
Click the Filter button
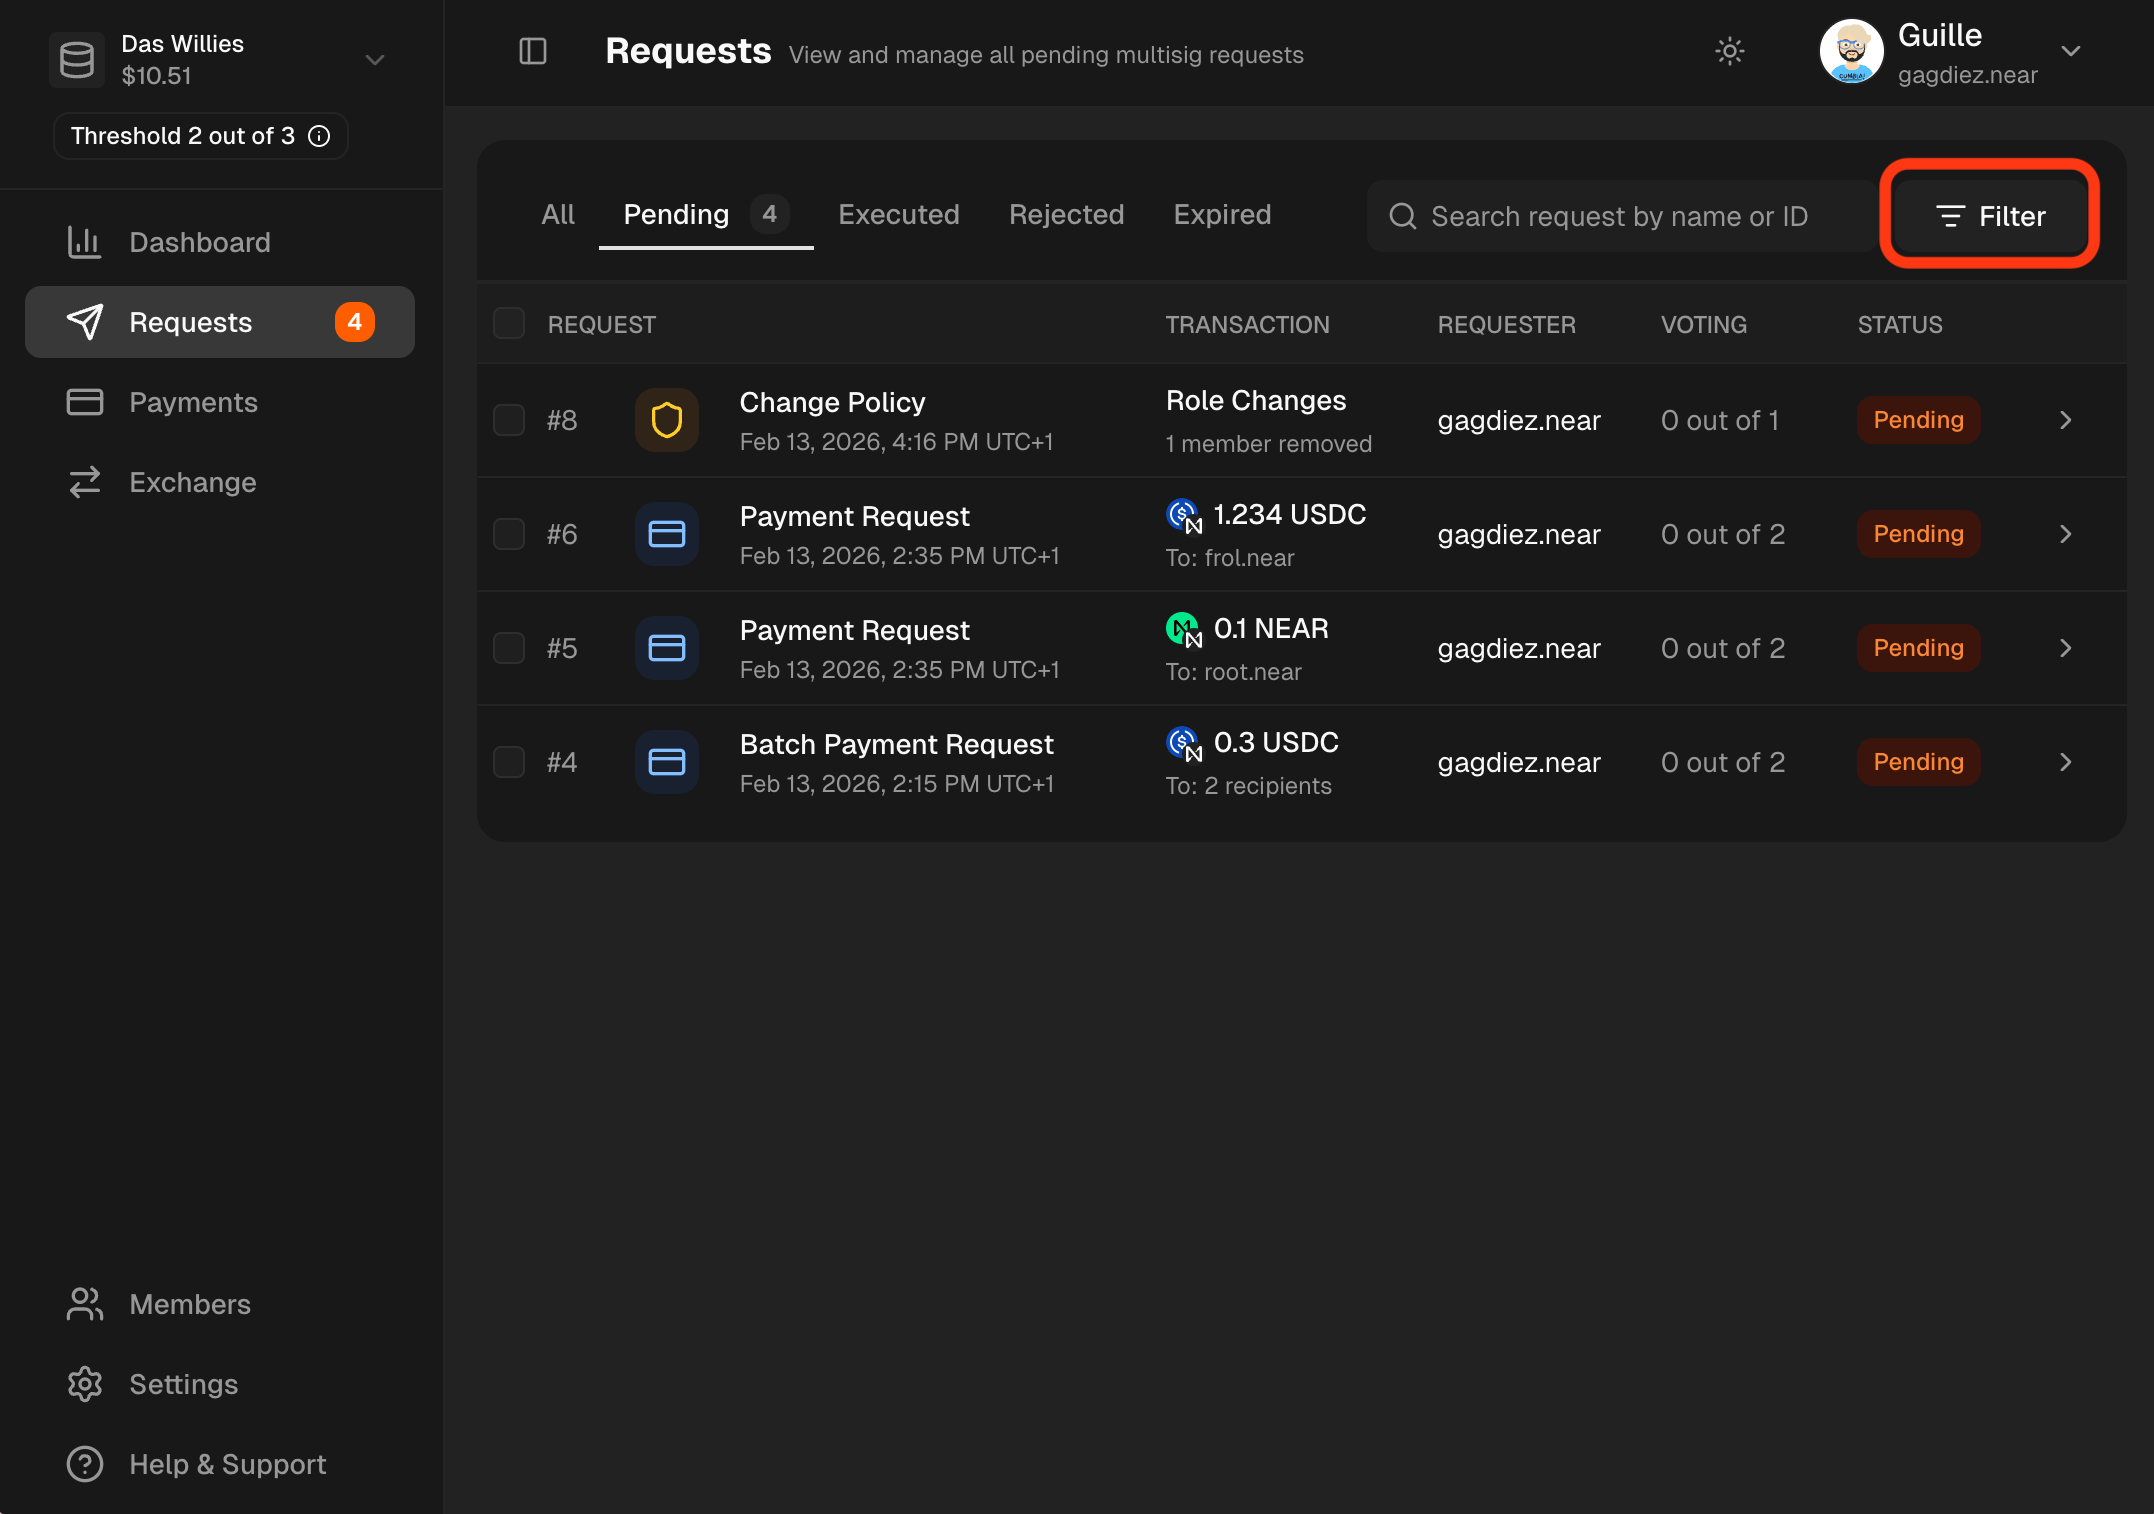point(1990,216)
